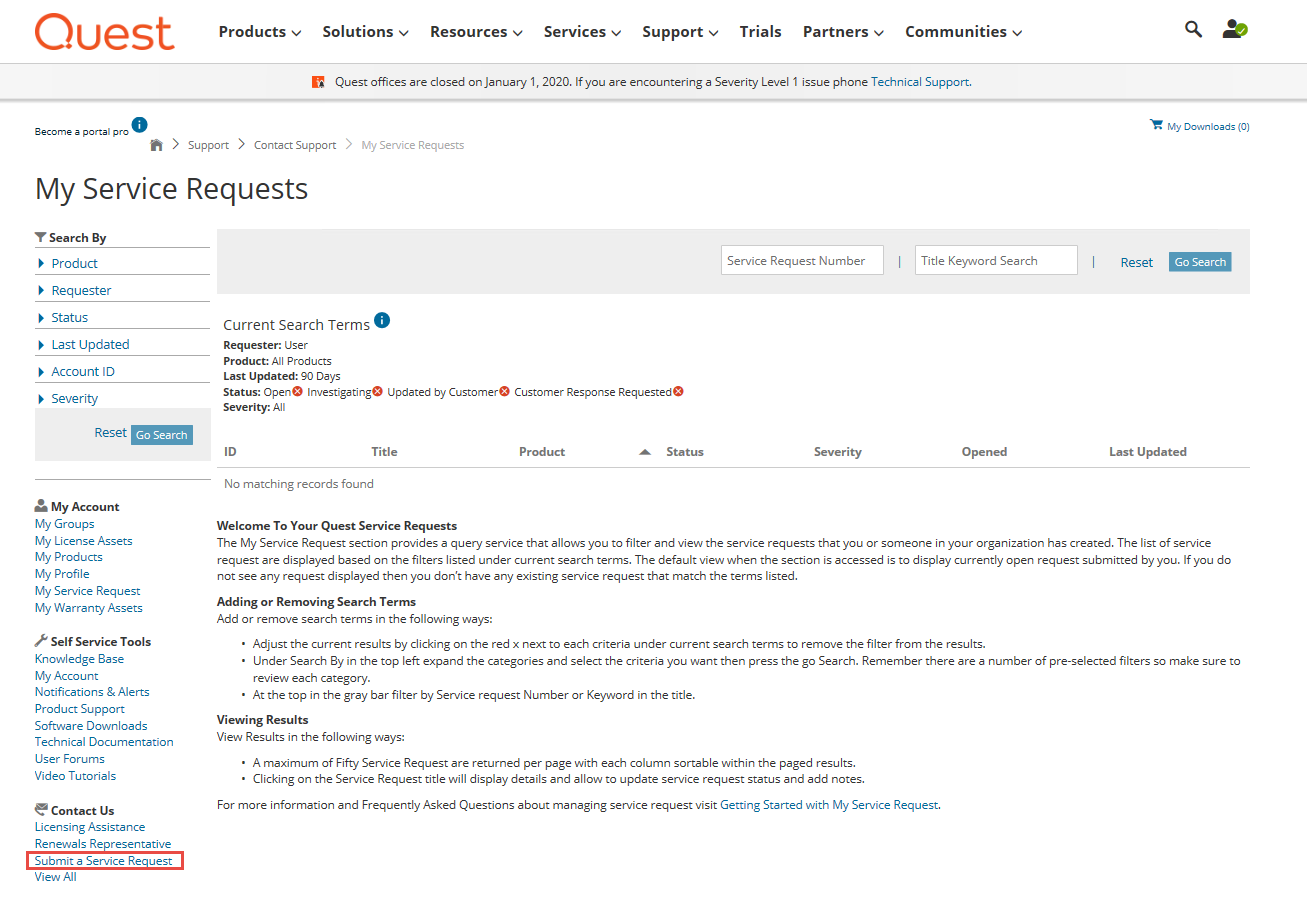Click the Contact Support breadcrumb link
1307x924 pixels.
[x=295, y=145]
